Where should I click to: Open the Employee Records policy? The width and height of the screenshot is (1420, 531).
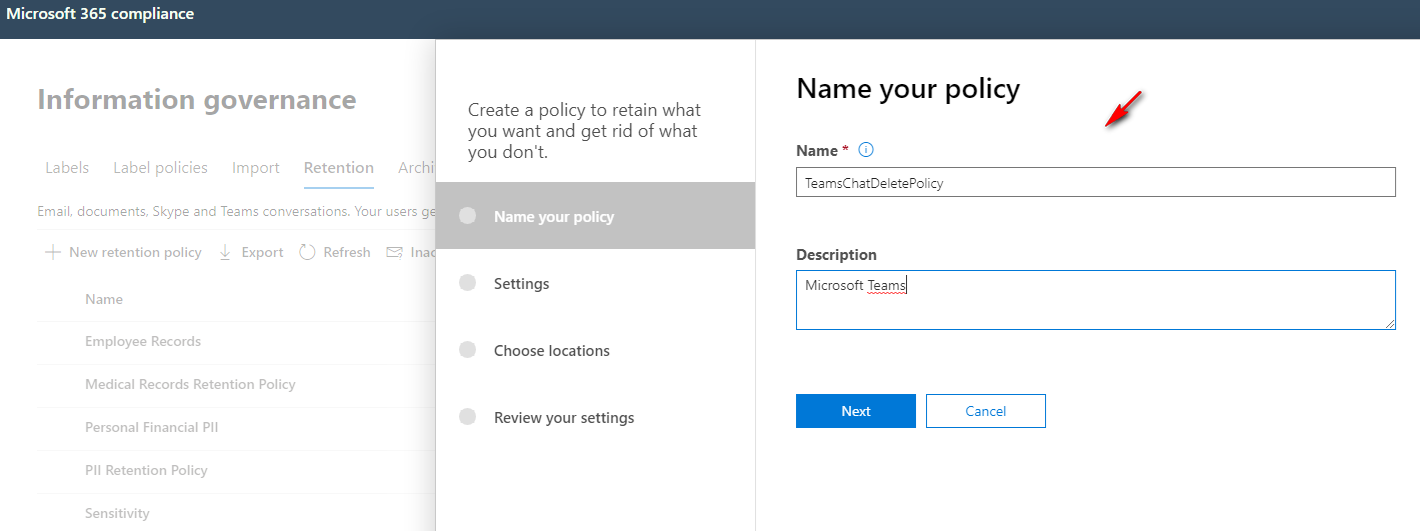pyautogui.click(x=143, y=341)
